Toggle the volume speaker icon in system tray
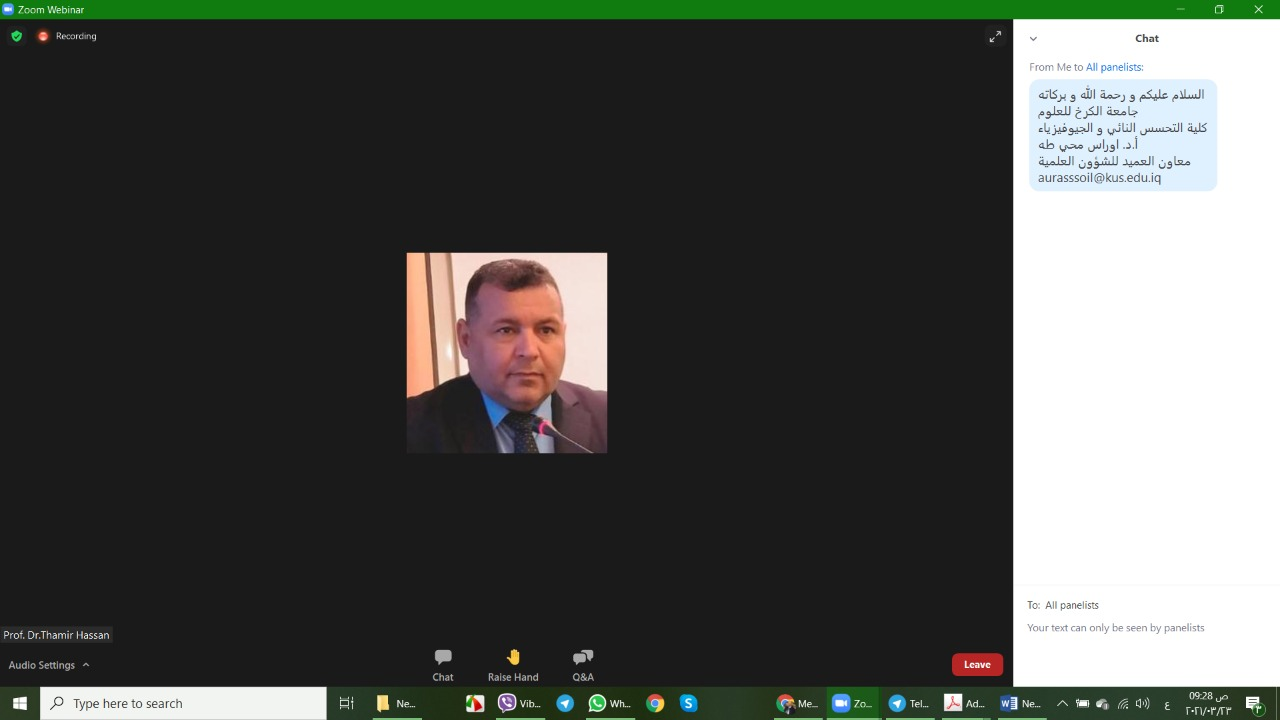Image resolution: width=1280 pixels, height=720 pixels. click(1143, 704)
